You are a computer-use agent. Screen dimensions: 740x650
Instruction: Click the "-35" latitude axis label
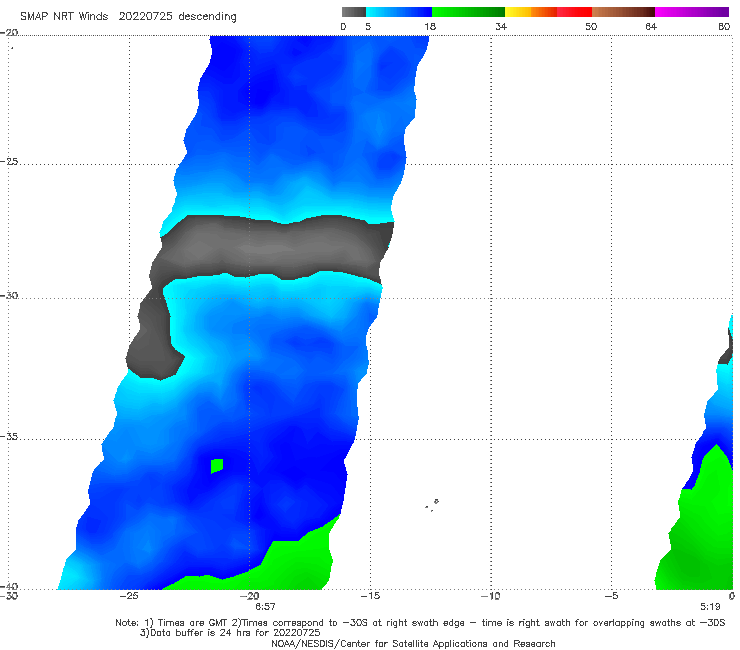coord(9,436)
